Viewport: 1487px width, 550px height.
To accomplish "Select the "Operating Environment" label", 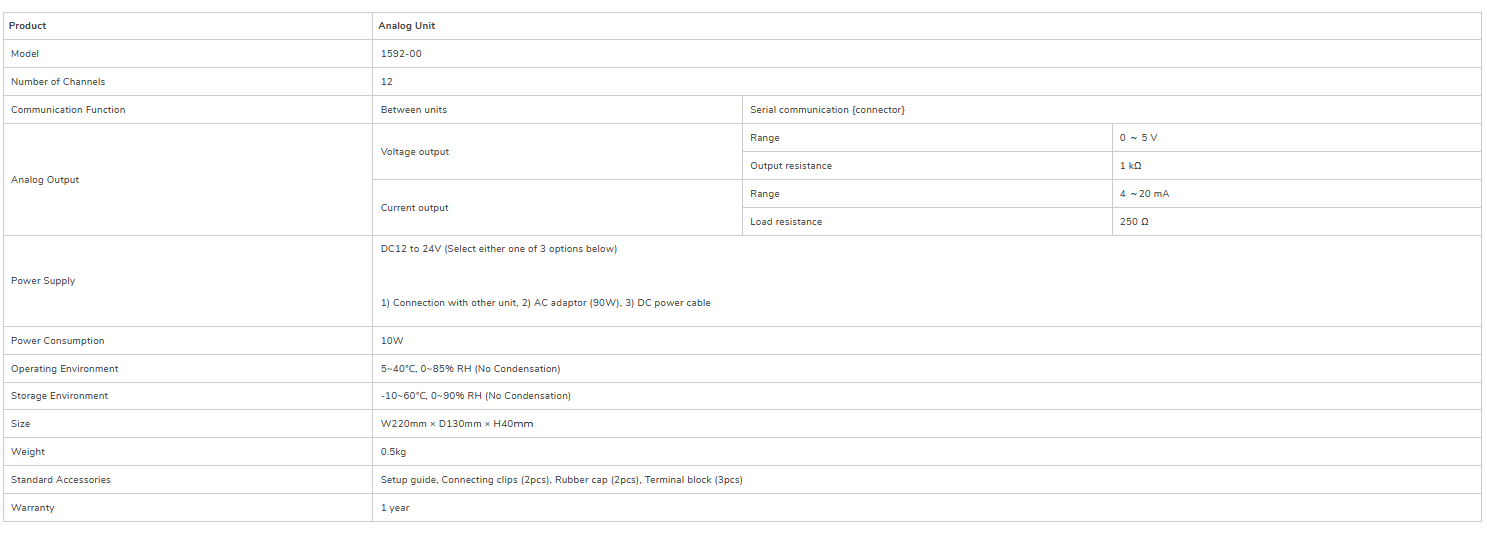I will pos(65,369).
